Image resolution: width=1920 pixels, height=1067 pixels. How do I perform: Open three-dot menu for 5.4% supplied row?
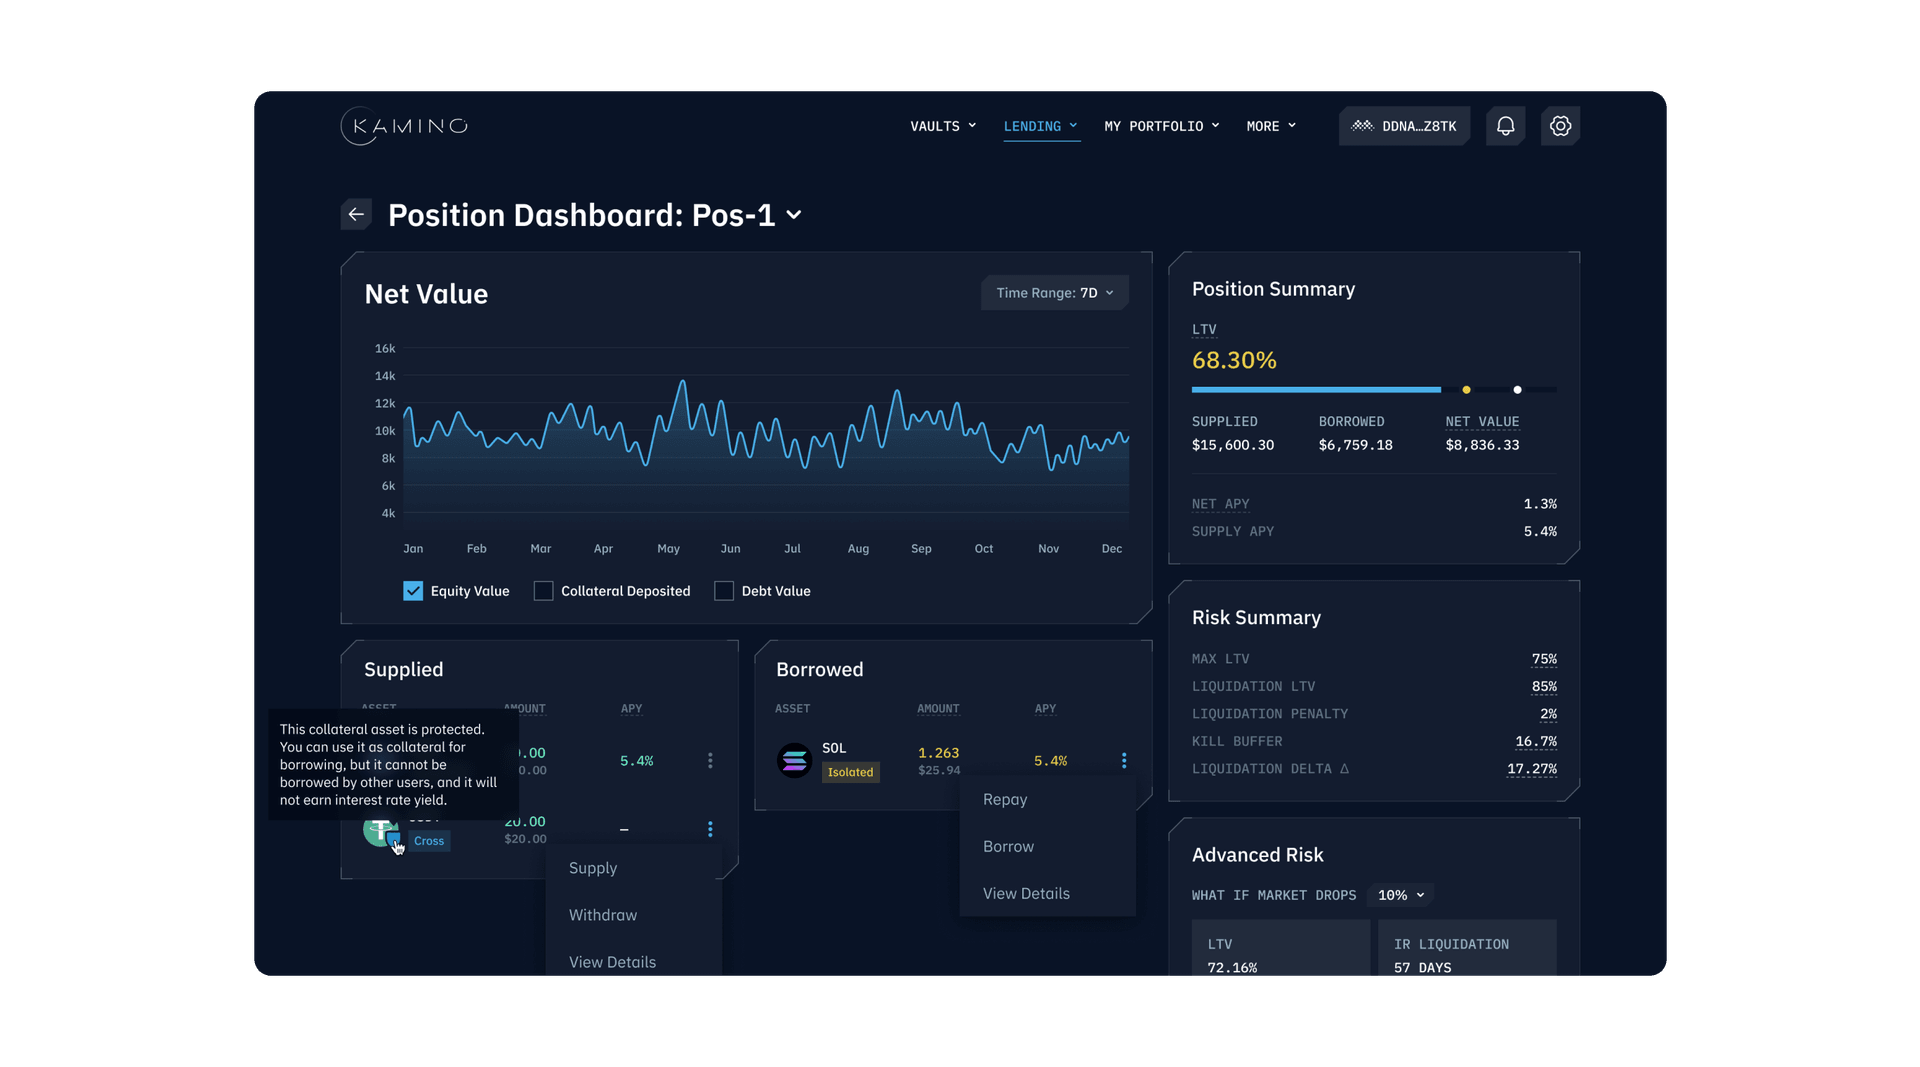click(x=710, y=761)
